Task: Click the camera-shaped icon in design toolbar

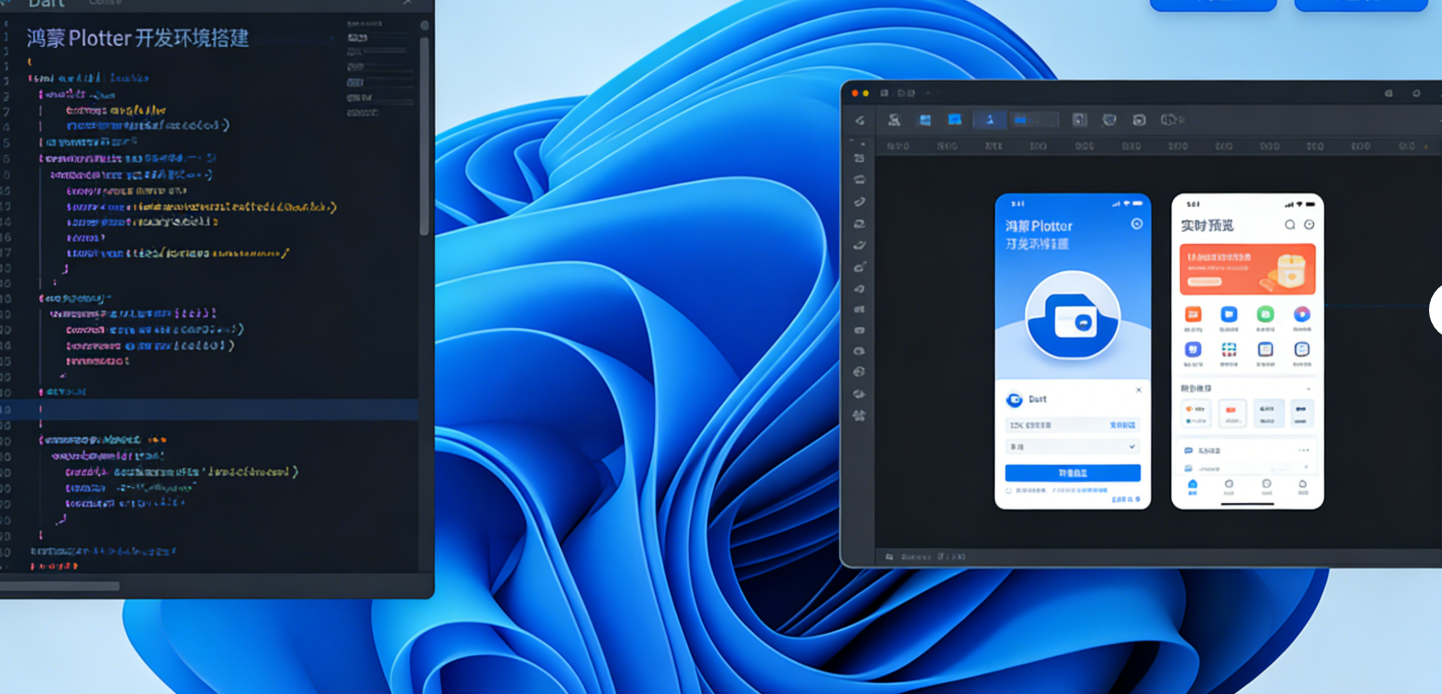Action: tap(1139, 120)
